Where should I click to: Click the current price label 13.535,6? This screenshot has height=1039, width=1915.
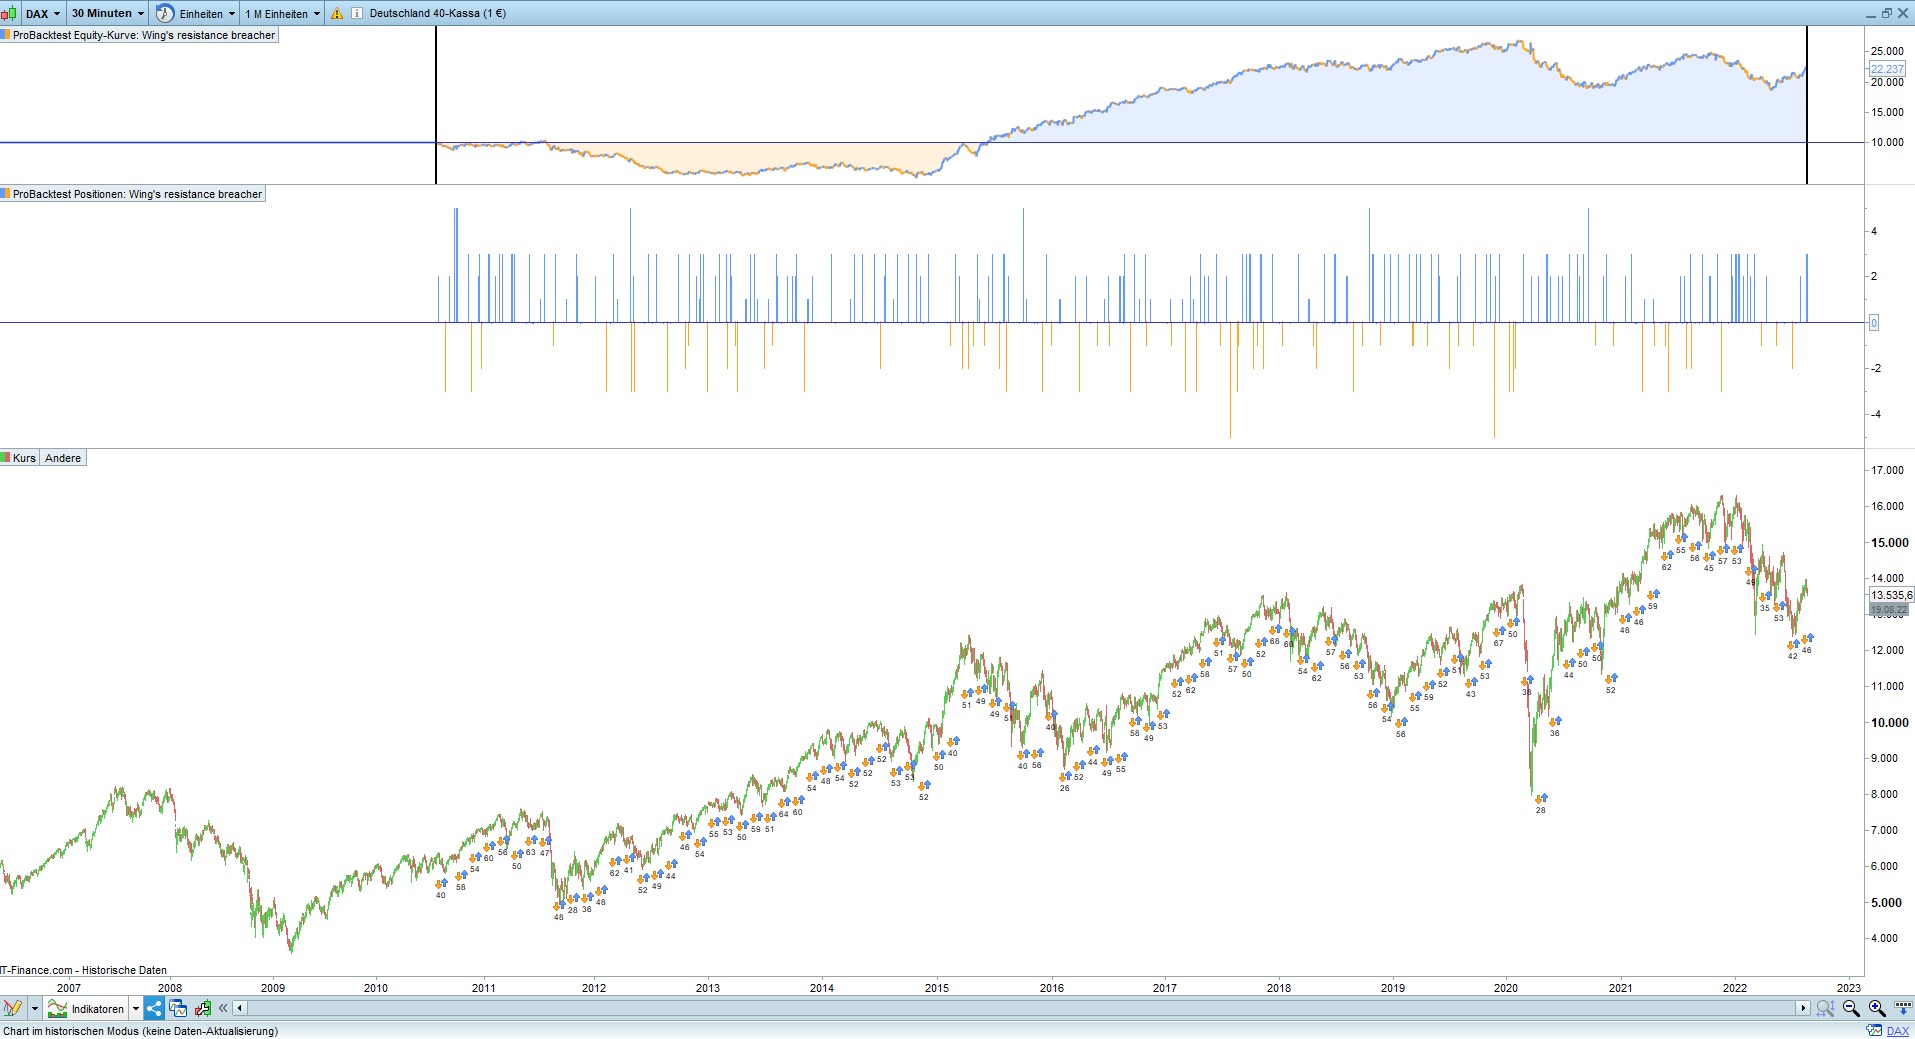1891,595
